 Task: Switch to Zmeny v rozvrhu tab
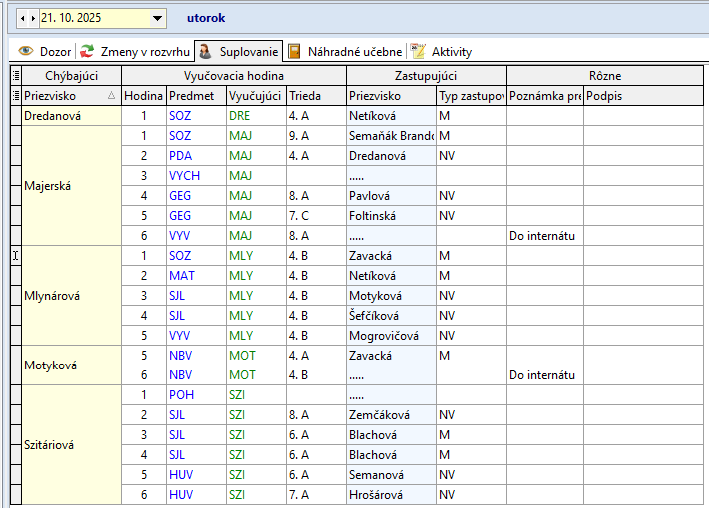point(136,51)
